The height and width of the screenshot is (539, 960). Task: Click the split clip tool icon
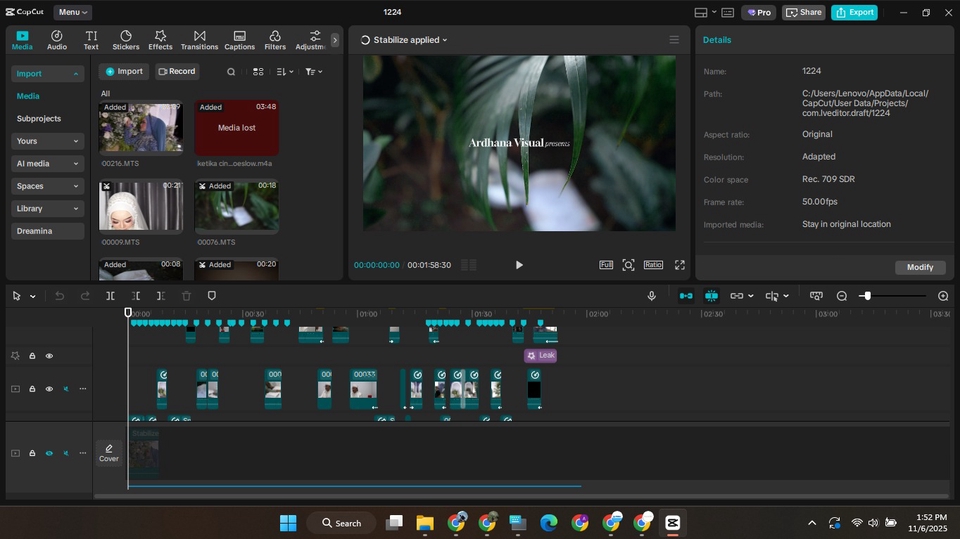[110, 296]
